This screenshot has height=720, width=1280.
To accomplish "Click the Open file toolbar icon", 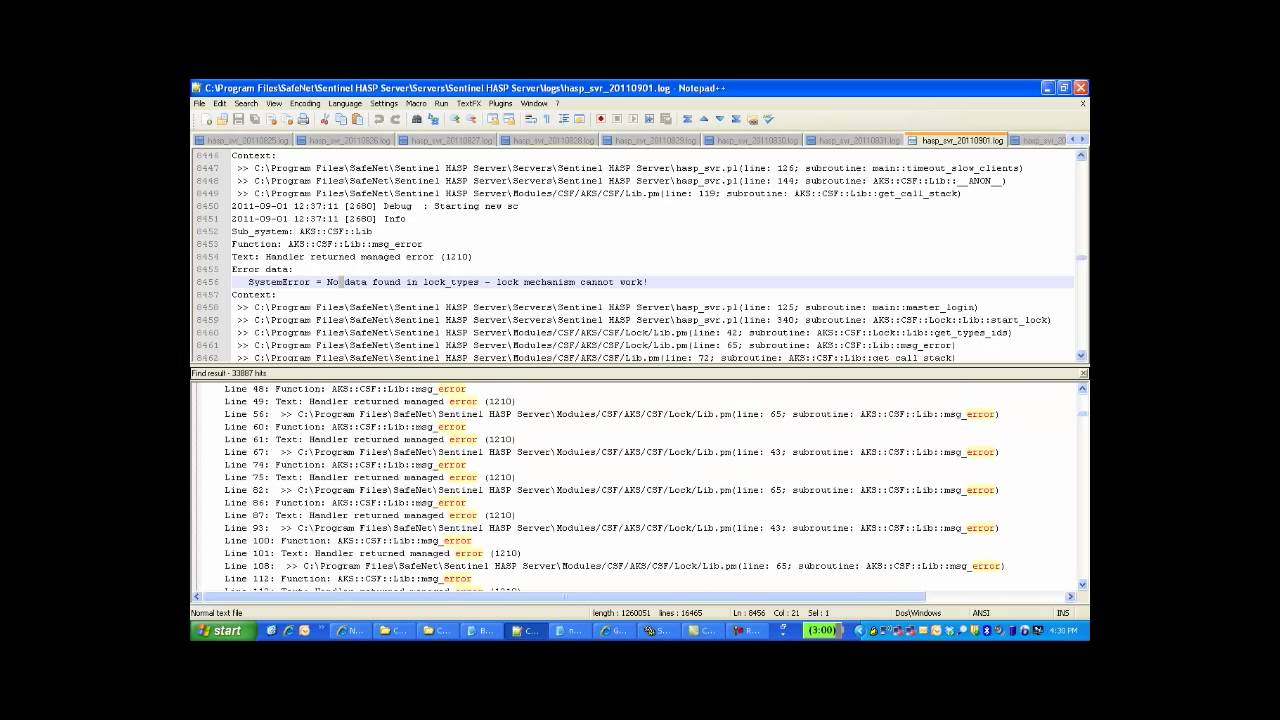I will (x=221, y=119).
